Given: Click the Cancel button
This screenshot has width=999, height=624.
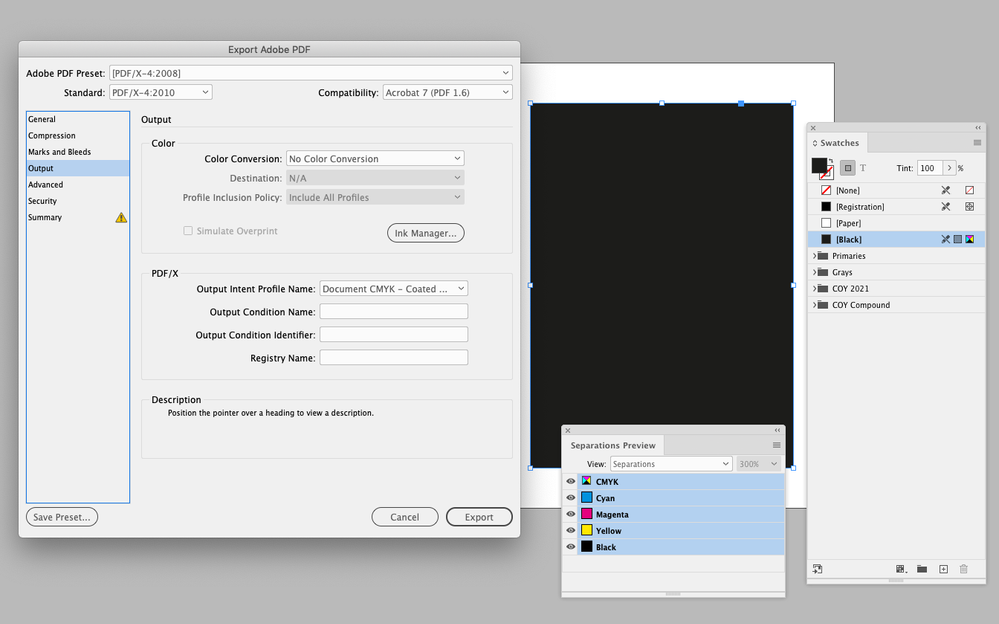Looking at the screenshot, I should (405, 517).
